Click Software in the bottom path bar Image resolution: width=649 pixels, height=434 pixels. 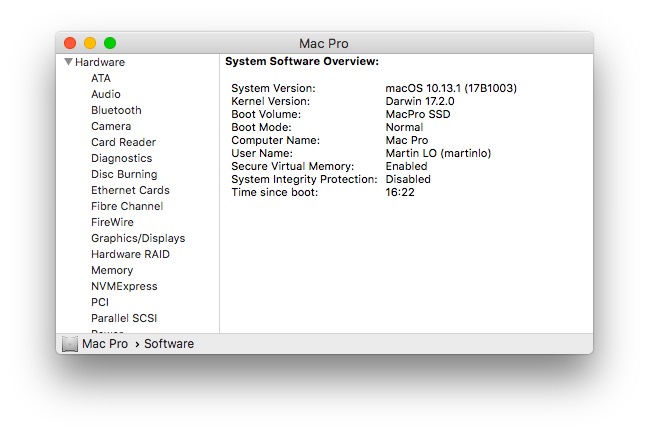(169, 344)
